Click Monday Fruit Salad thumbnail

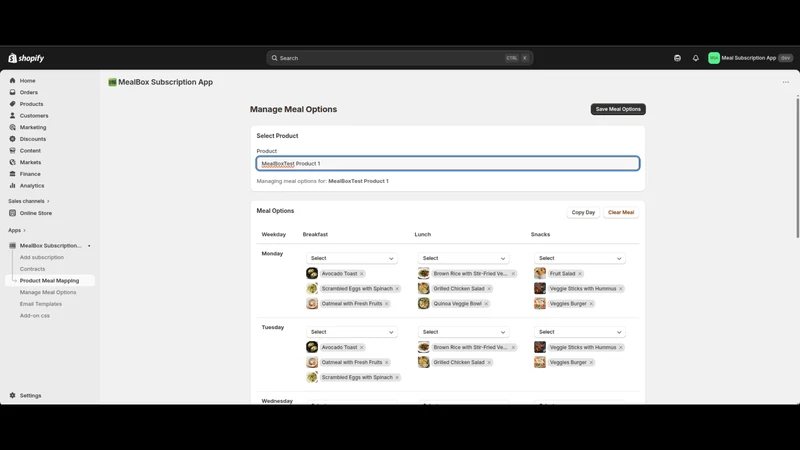[540, 273]
